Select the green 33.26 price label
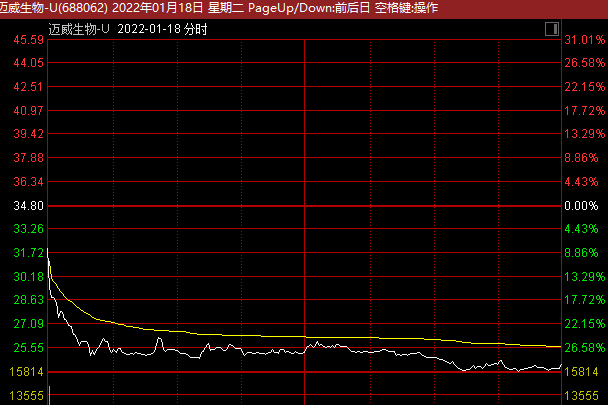 coord(29,229)
